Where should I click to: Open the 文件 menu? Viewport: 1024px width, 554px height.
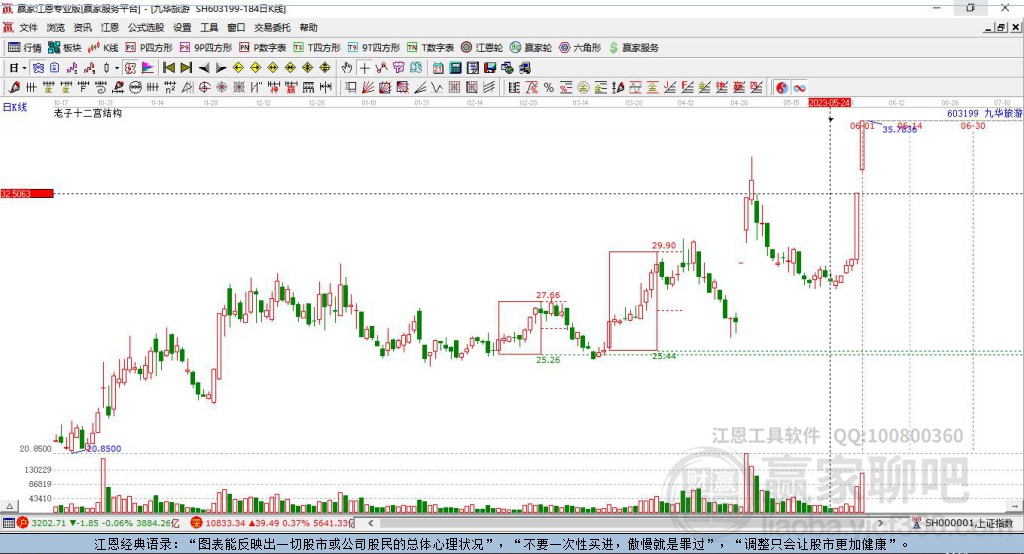(28, 27)
